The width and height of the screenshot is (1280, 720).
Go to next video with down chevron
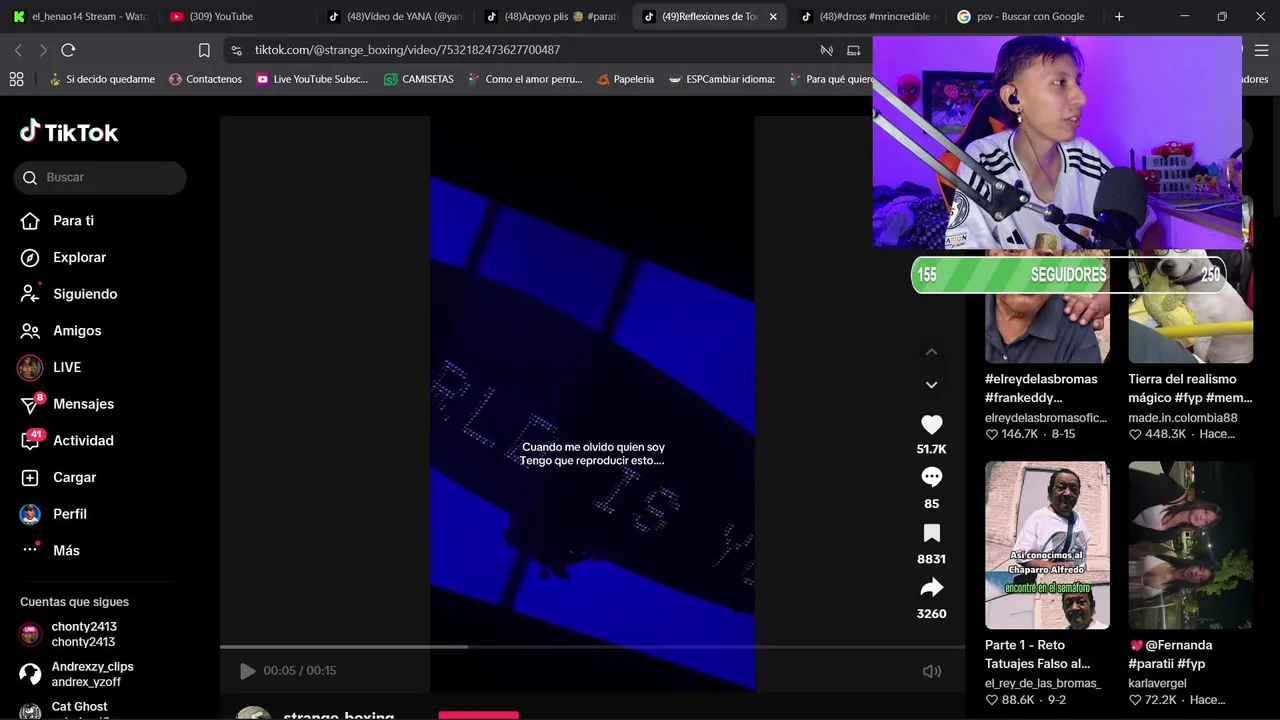pyautogui.click(x=931, y=385)
